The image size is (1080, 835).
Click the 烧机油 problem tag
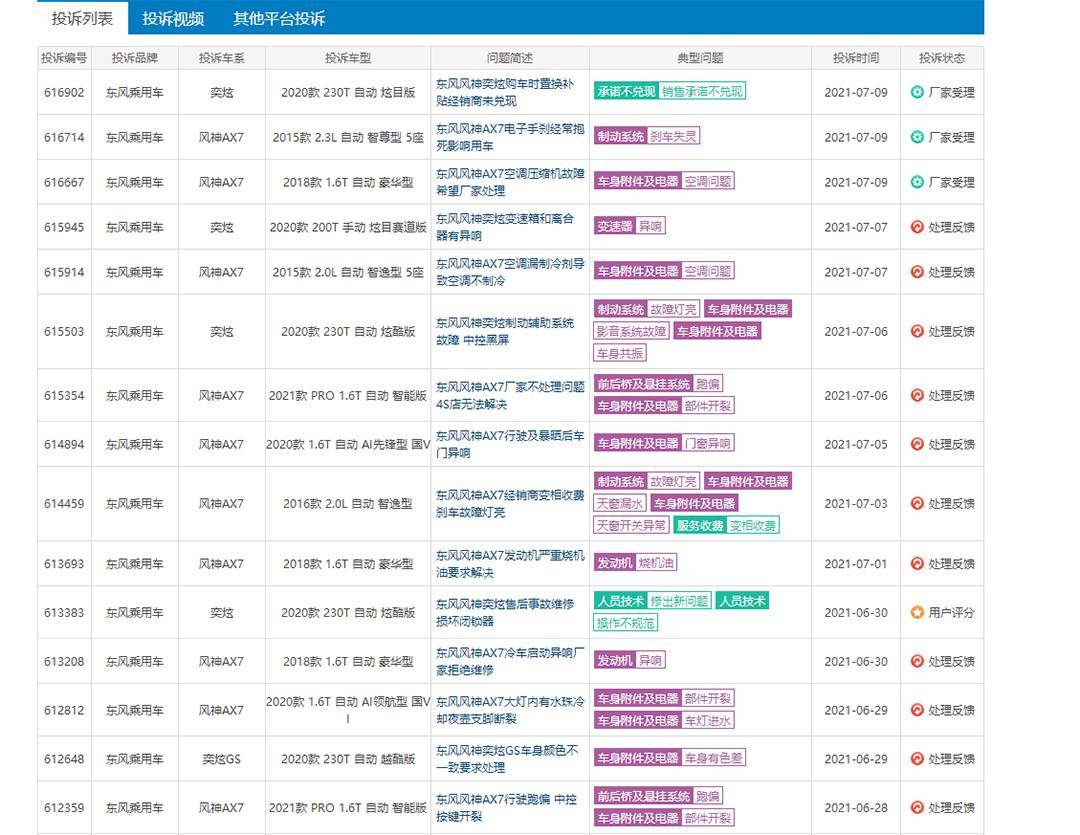656,563
